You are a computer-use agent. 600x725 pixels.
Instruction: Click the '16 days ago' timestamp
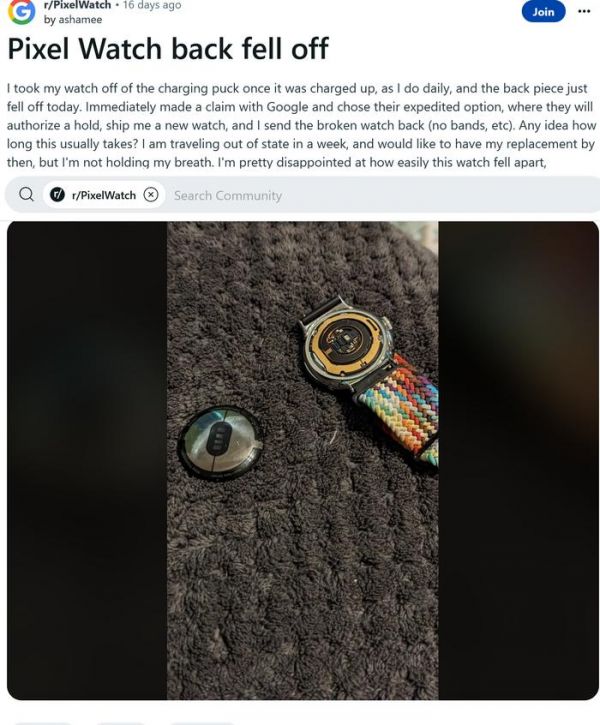tap(152, 5)
